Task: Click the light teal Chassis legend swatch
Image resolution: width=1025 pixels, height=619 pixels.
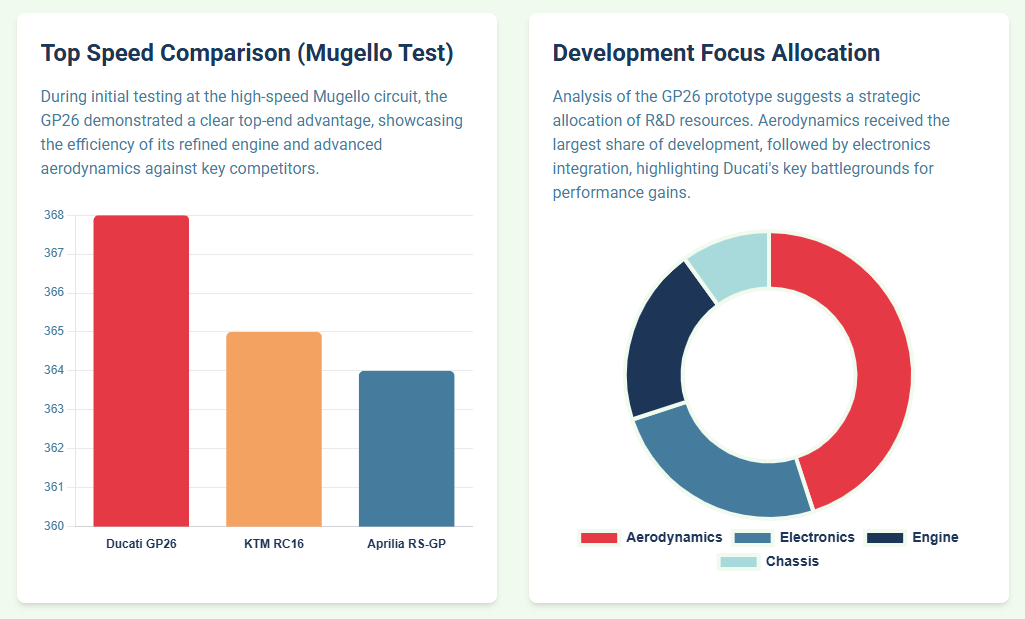Action: tap(738, 562)
